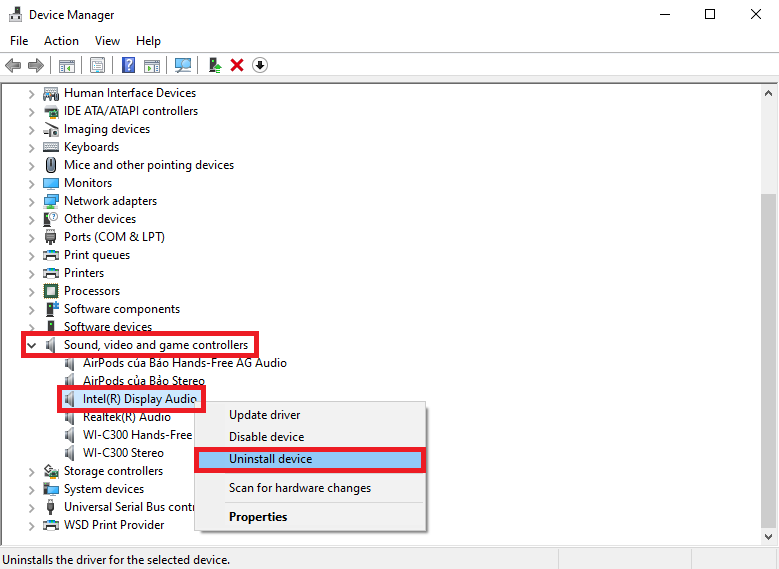
Task: Click the Disable device down-arrow icon
Action: click(x=260, y=65)
